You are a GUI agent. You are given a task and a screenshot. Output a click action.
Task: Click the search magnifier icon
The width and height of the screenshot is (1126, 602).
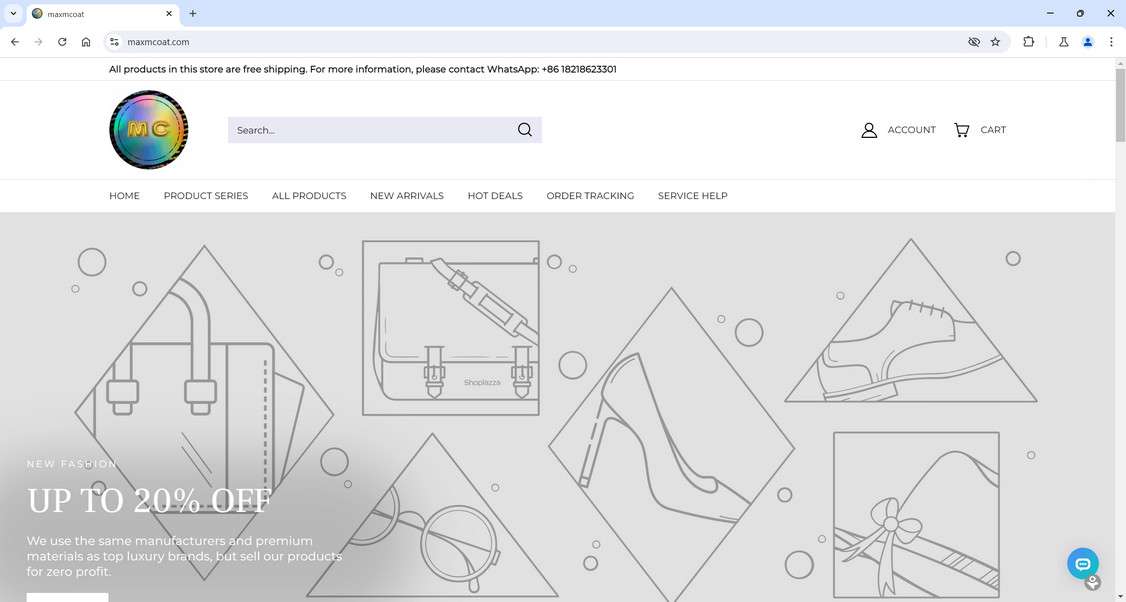[525, 130]
